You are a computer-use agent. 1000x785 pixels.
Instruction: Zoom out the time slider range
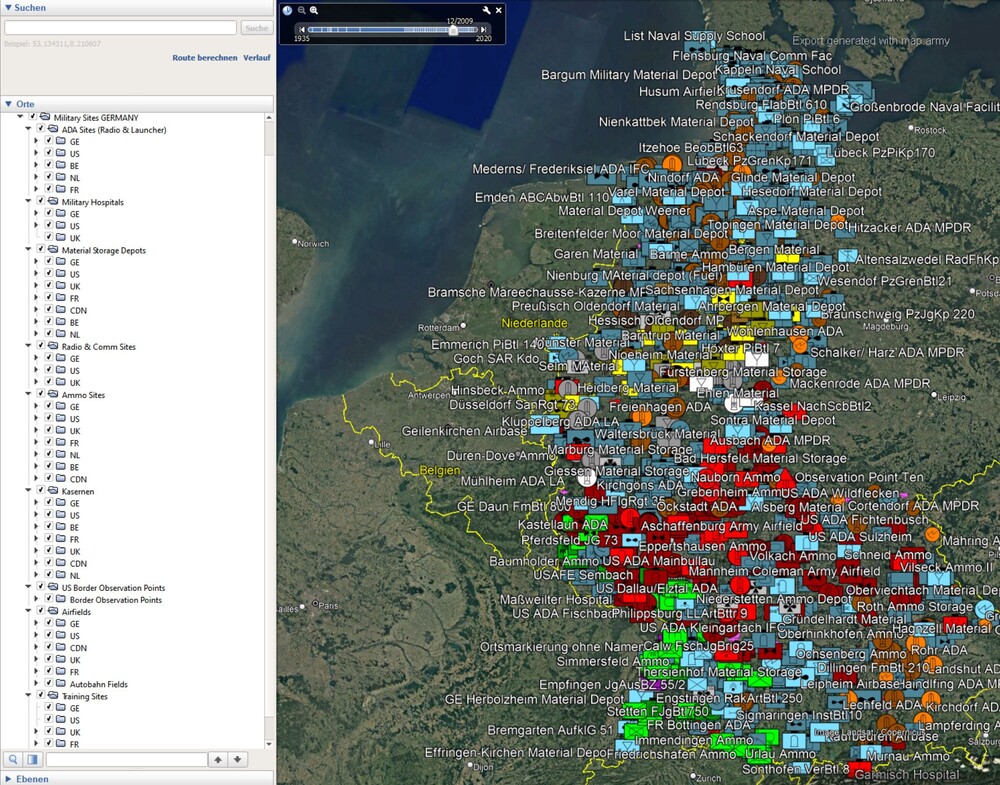[x=301, y=10]
